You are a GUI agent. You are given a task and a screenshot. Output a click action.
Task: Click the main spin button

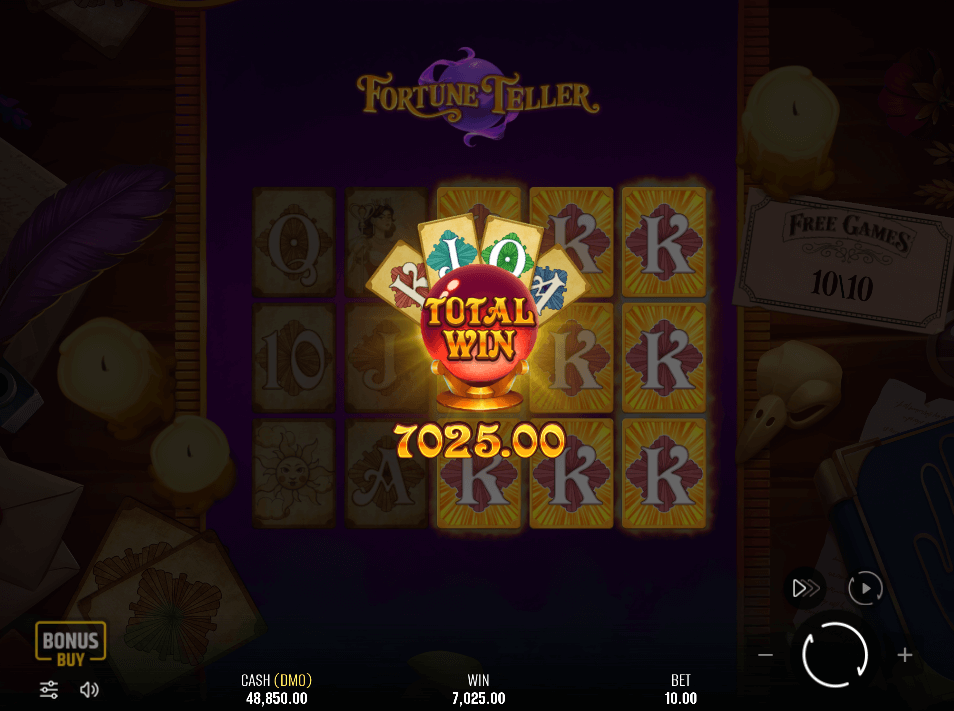(x=835, y=655)
